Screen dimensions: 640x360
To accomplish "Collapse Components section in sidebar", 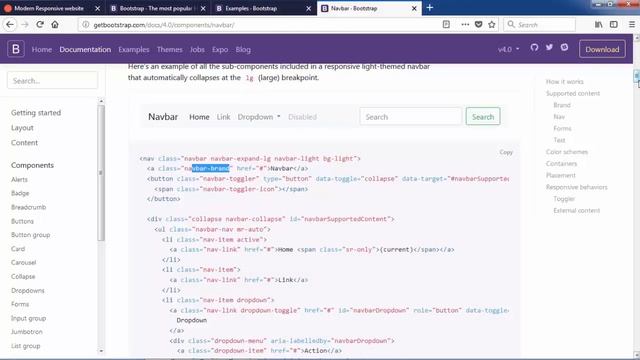I will click(x=32, y=165).
